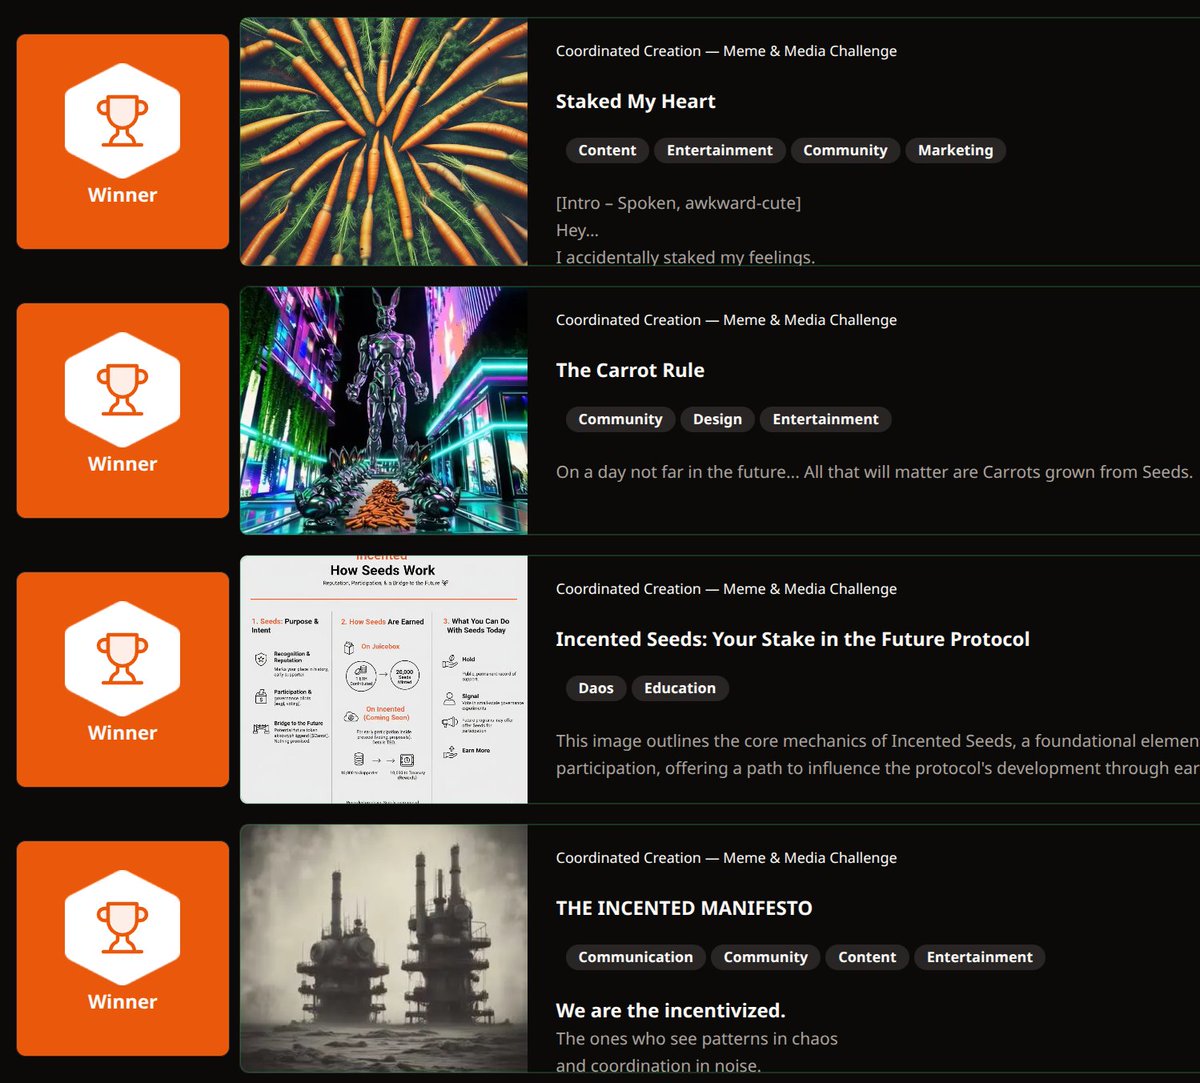Click the "[Intro – Spoken, awkward-cute]" line

click(x=679, y=203)
